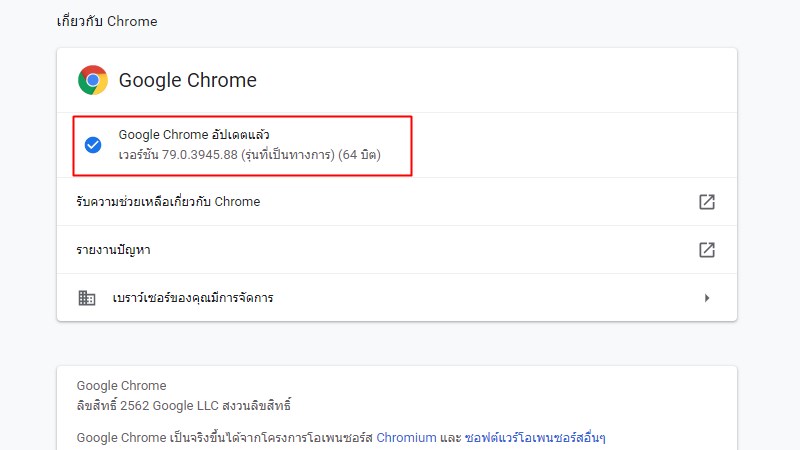Click the ลิขสิทธิ์ 2562 Google LLC copyright text

click(x=184, y=406)
